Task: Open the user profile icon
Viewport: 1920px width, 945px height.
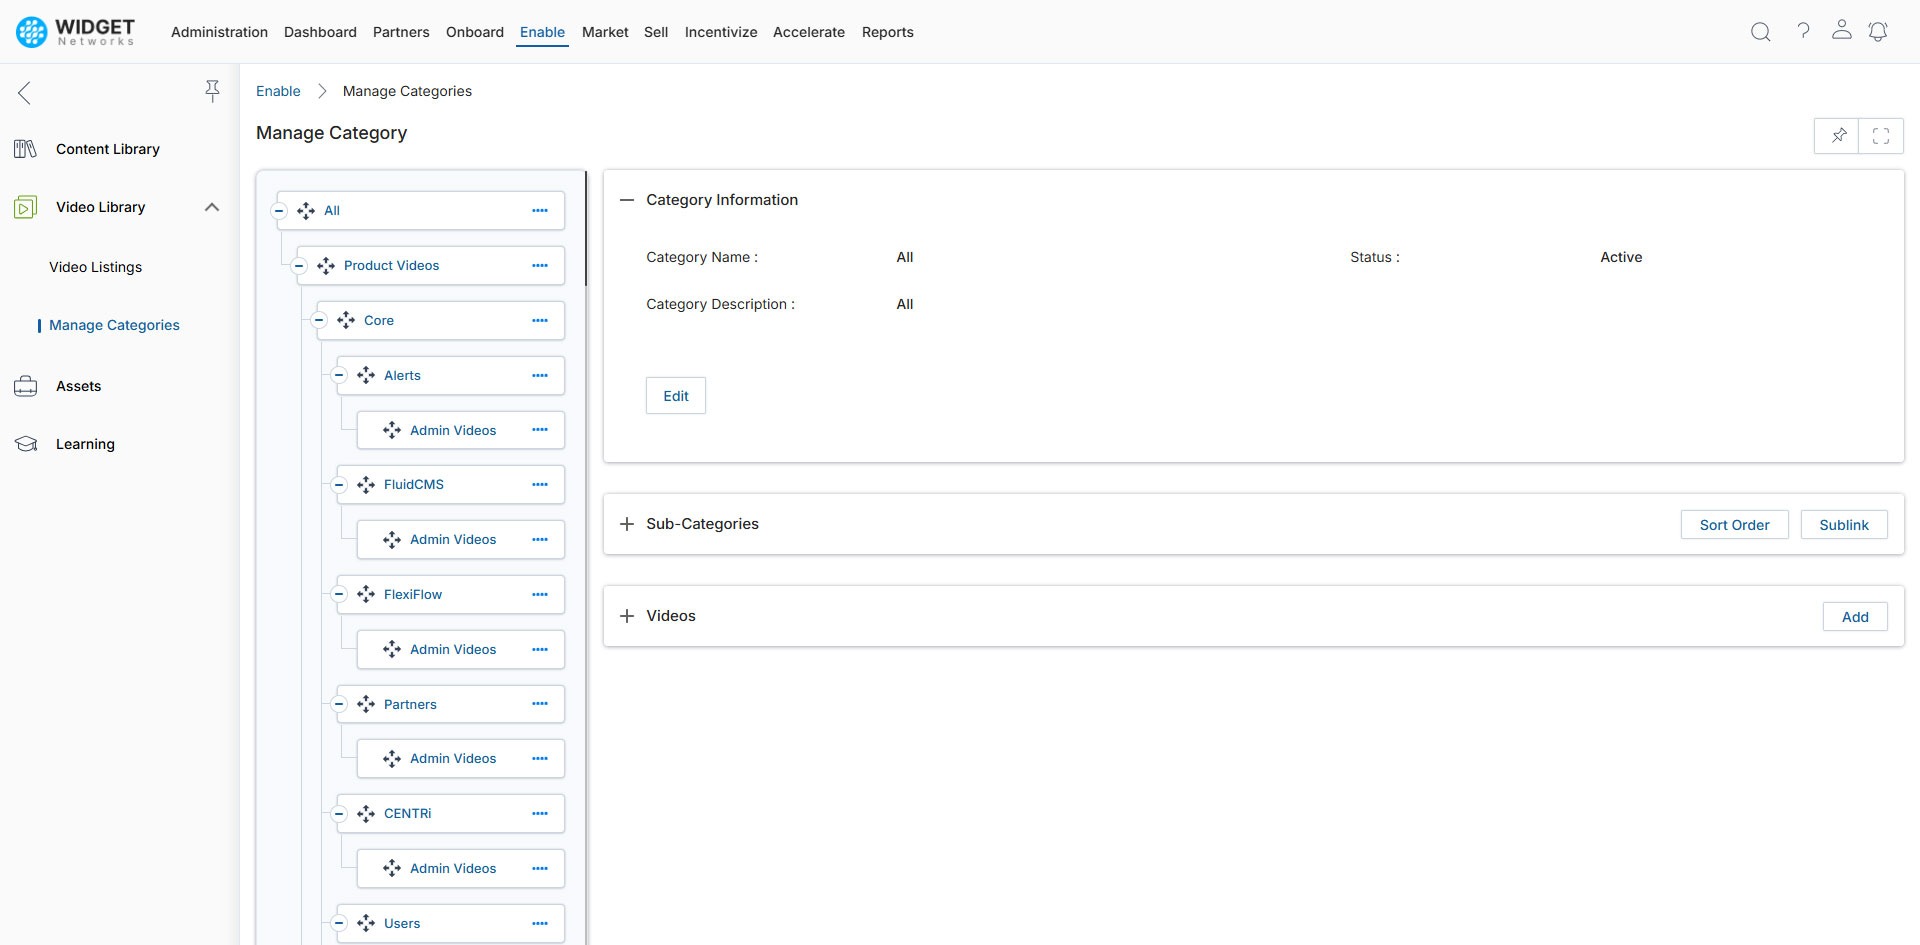Action: point(1843,31)
